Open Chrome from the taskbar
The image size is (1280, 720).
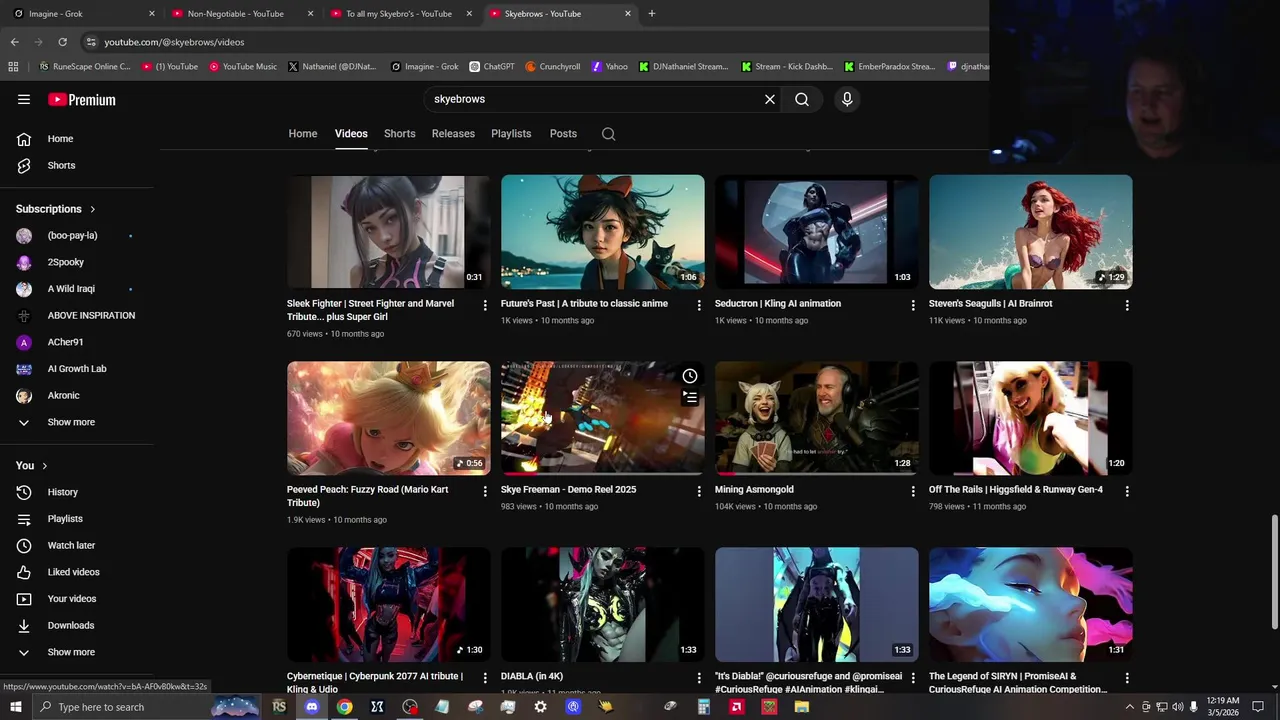[x=344, y=707]
